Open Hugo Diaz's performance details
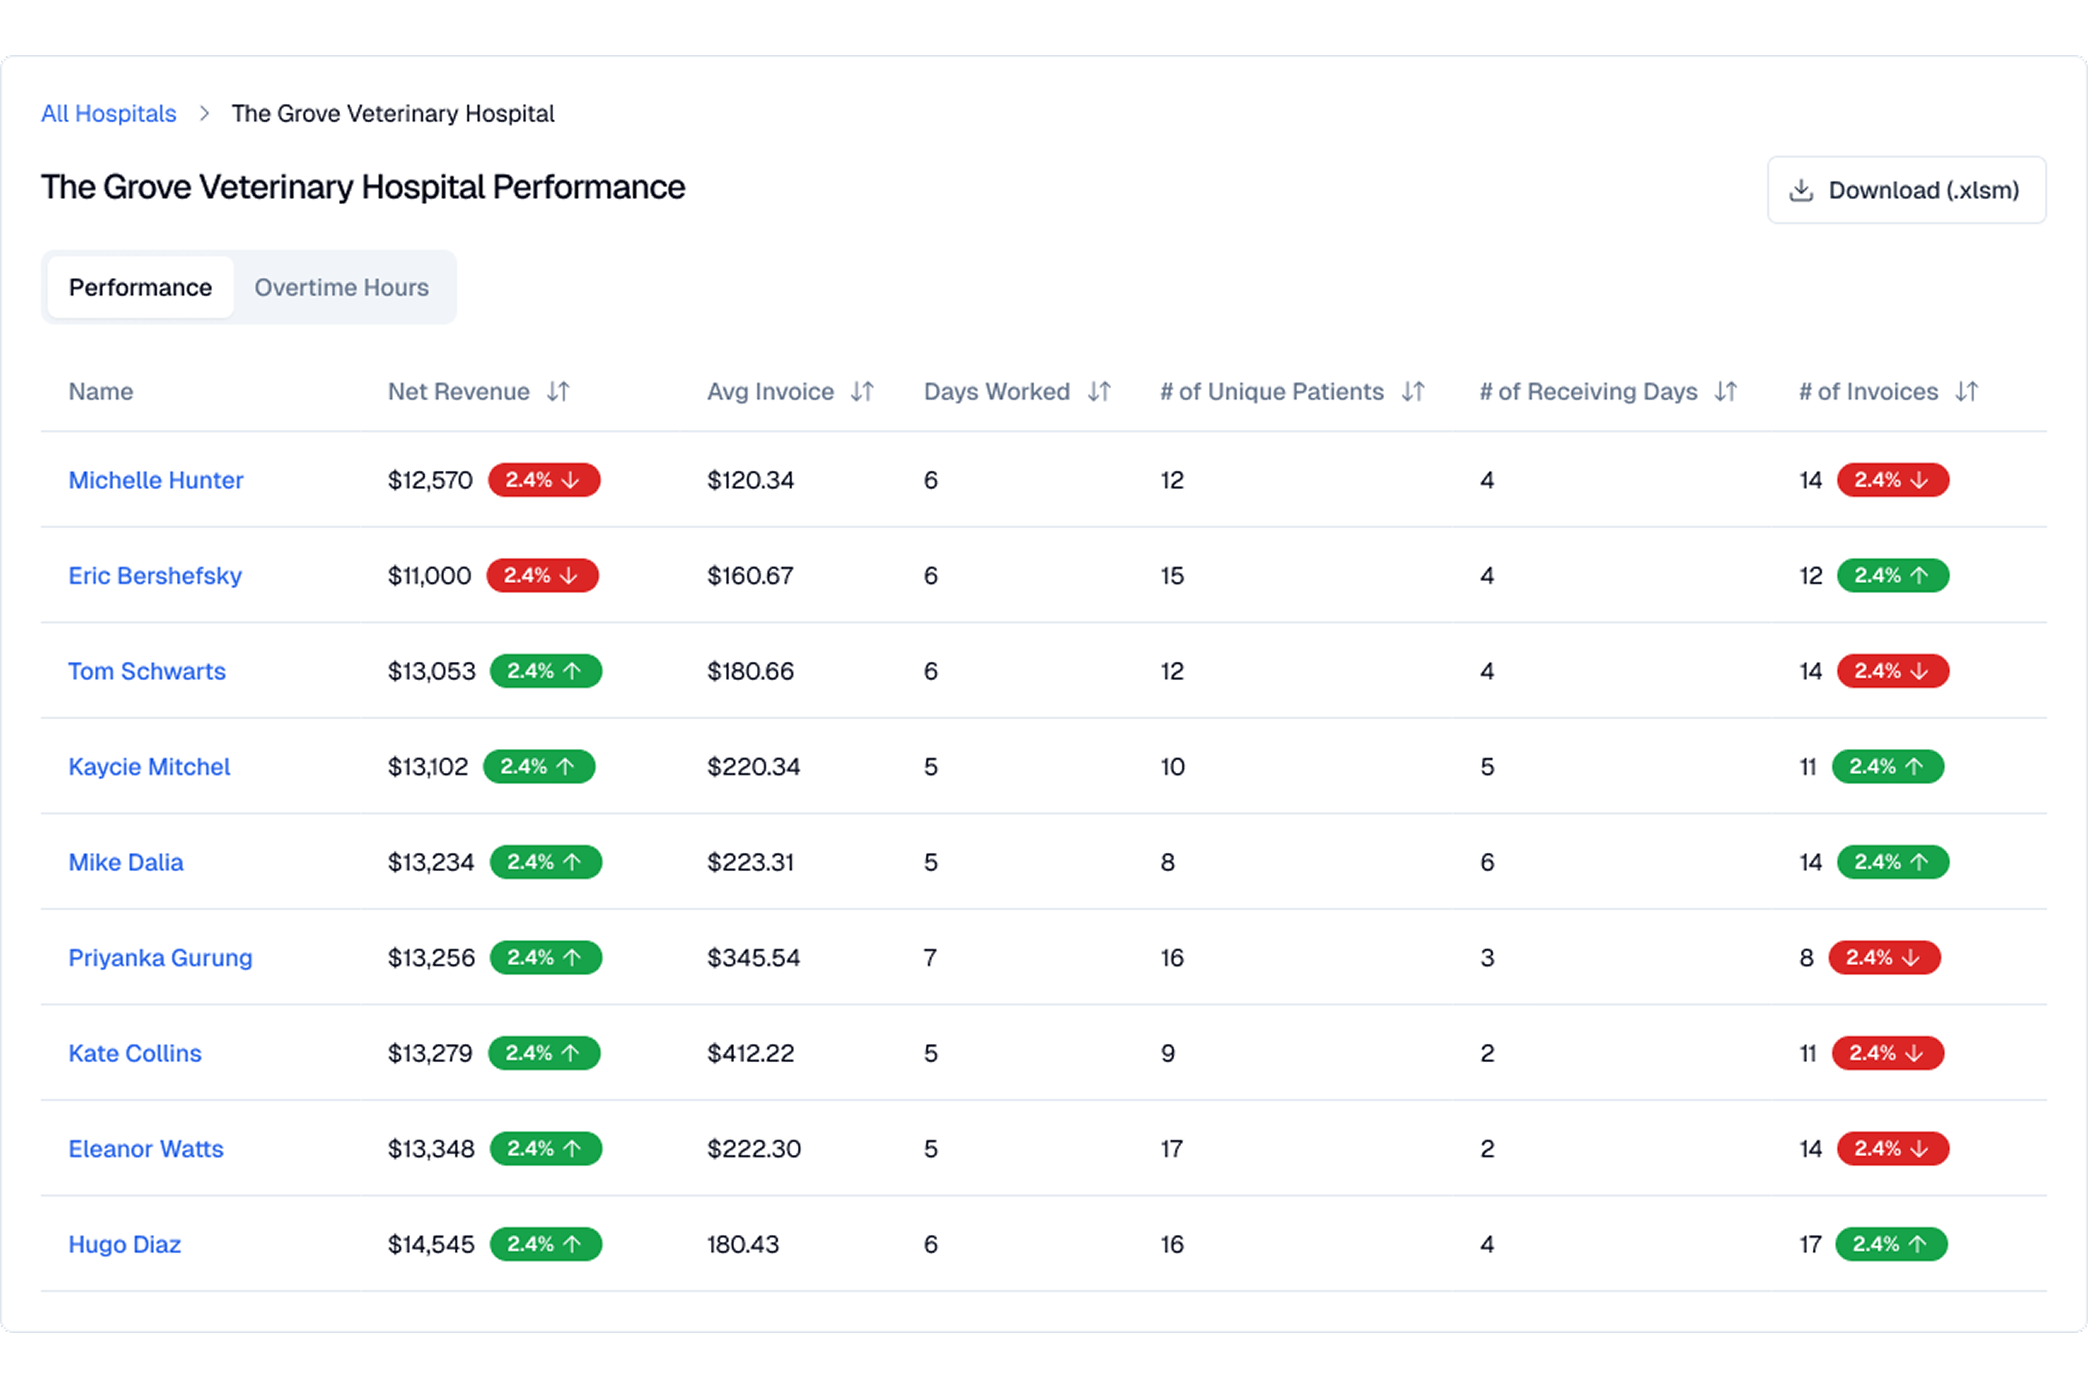The height and width of the screenshot is (1388, 2088). coord(124,1244)
